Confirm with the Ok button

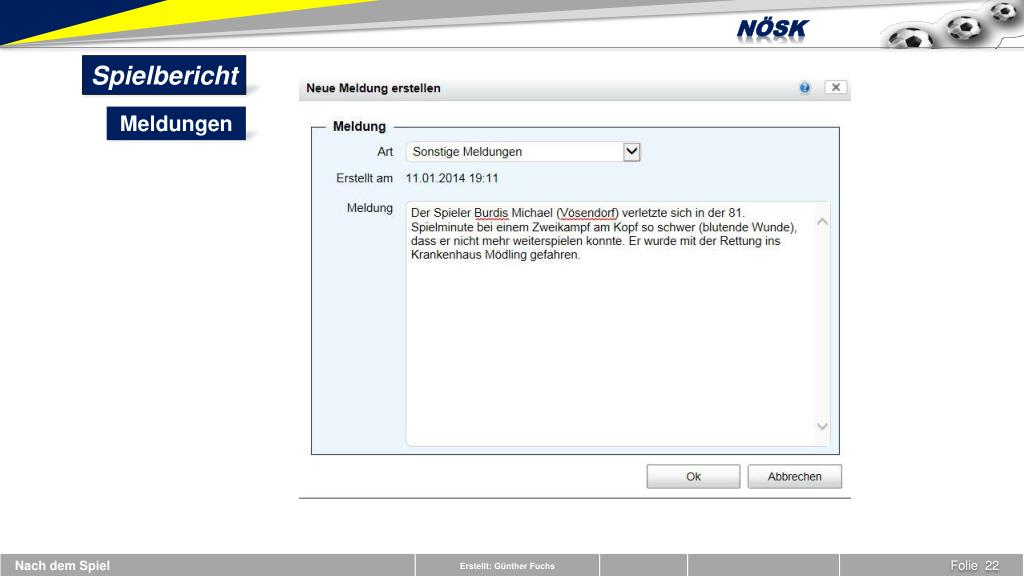coord(693,477)
